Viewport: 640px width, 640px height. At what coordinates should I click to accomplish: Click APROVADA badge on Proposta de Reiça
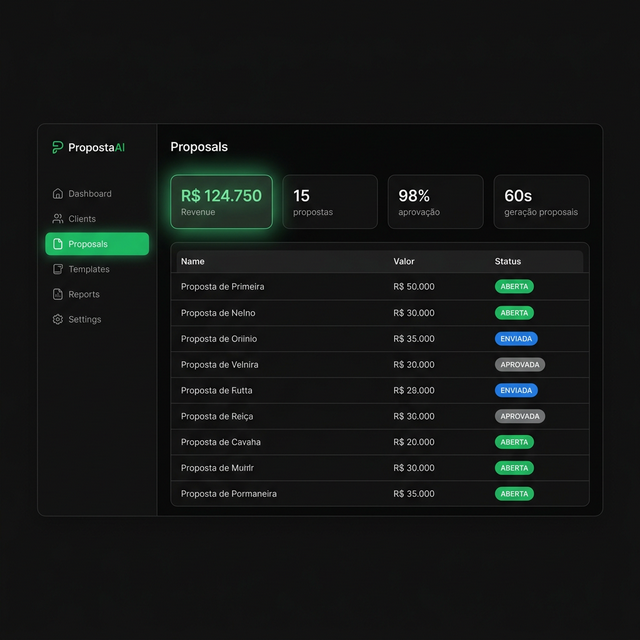click(x=520, y=416)
